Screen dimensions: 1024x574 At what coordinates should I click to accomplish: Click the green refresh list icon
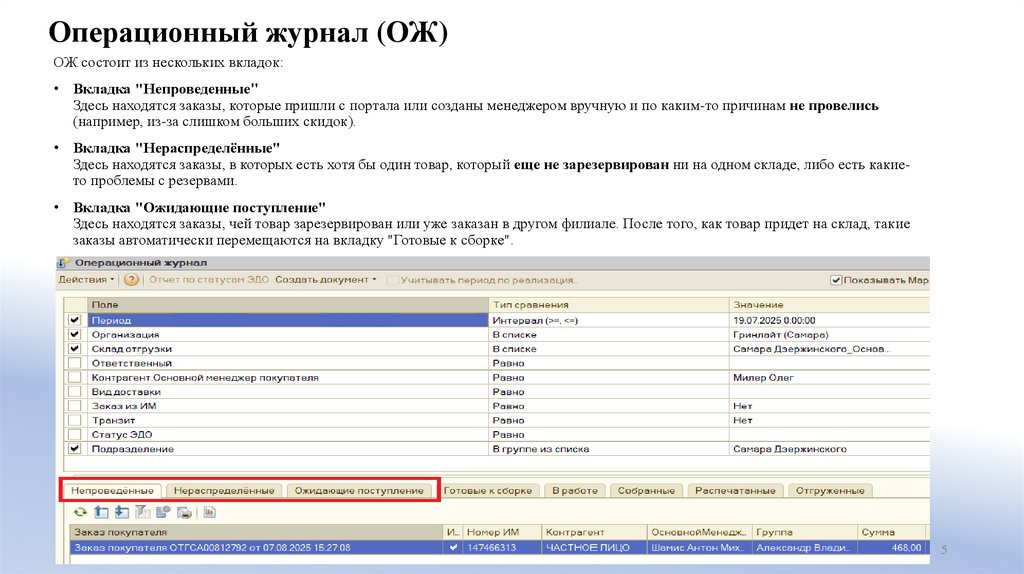click(x=80, y=513)
